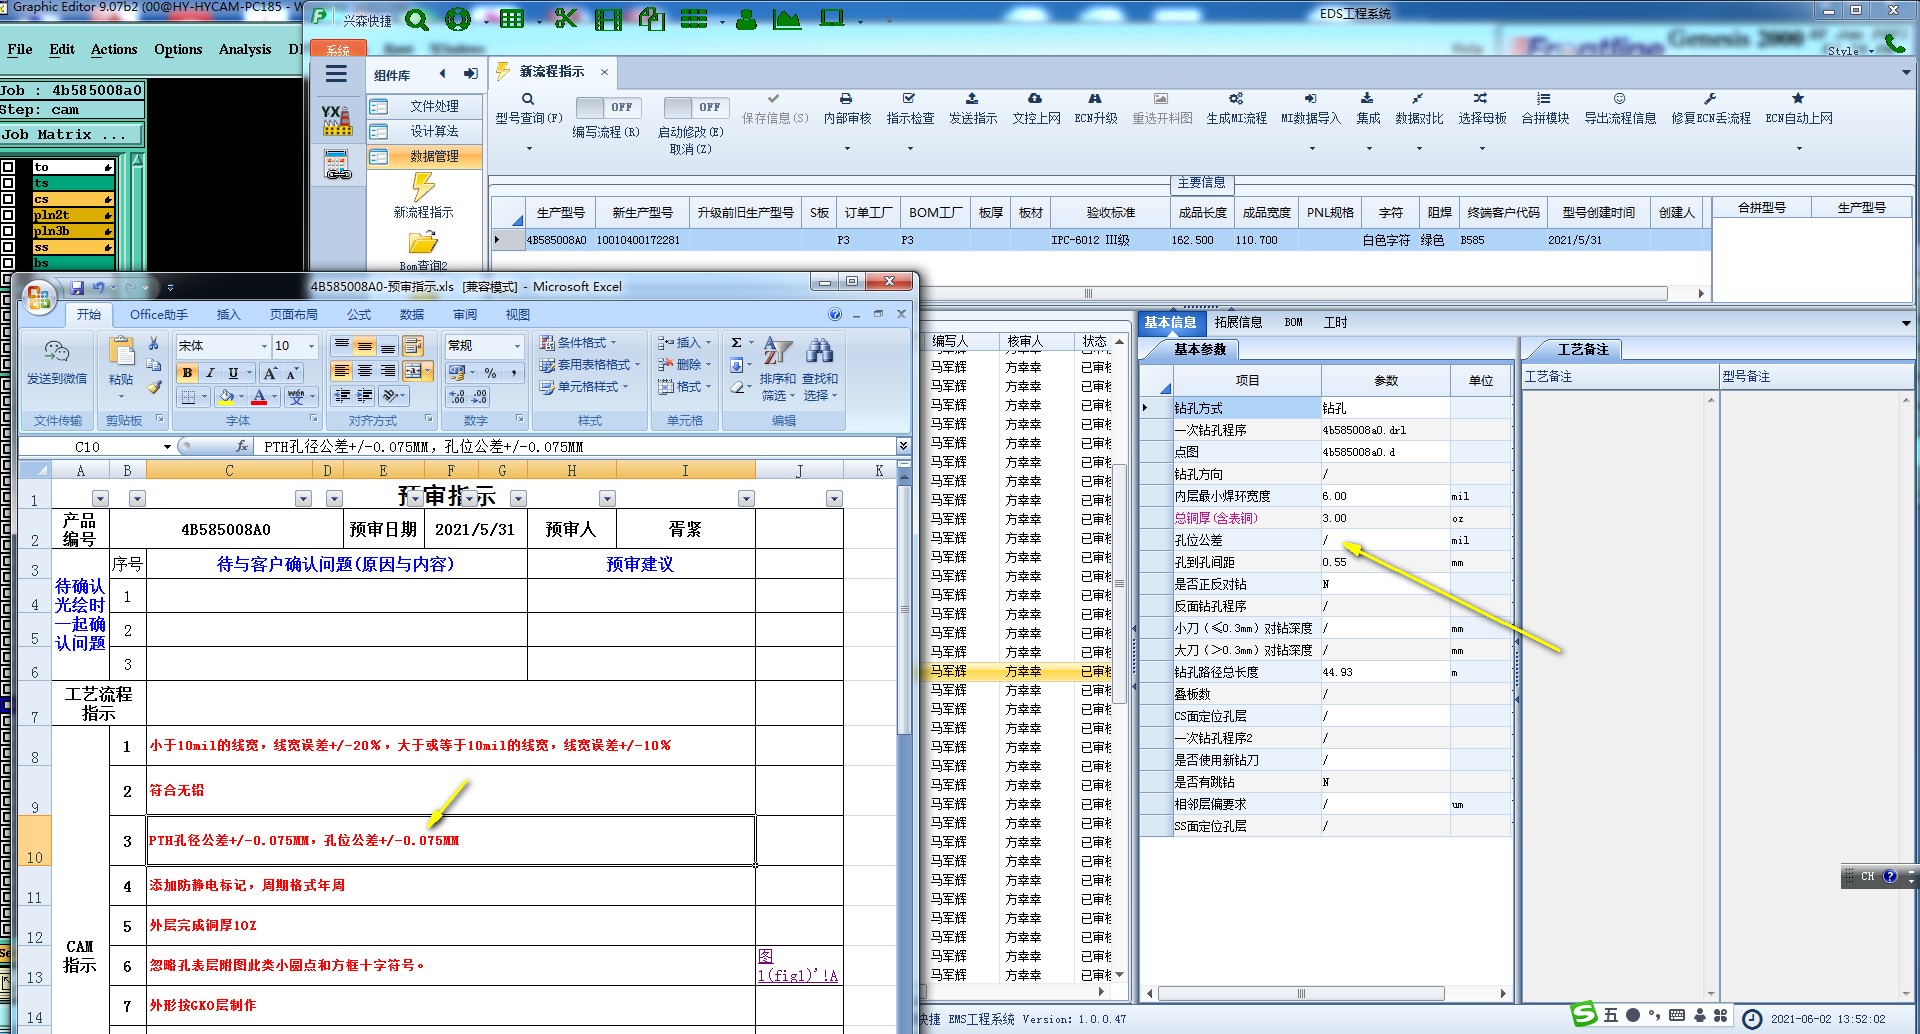This screenshot has width=1920, height=1034.
Task: Click Excel Save icon in quick access toolbar
Action: [77, 288]
